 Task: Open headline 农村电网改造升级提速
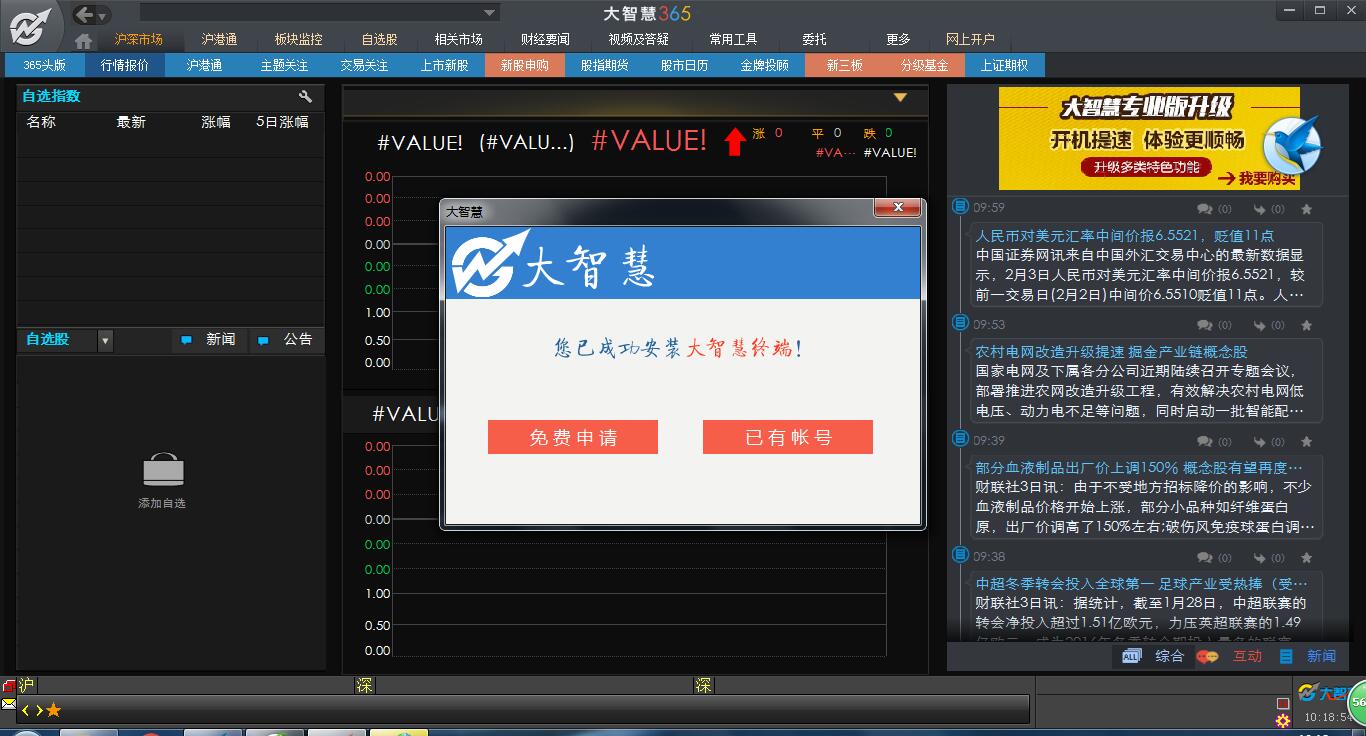1112,352
